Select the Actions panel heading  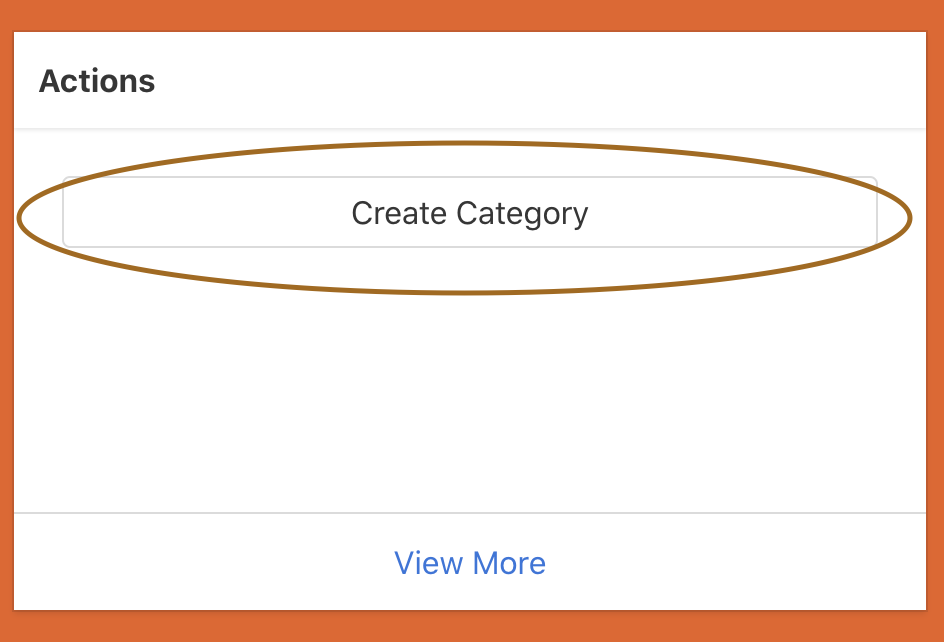[x=97, y=81]
